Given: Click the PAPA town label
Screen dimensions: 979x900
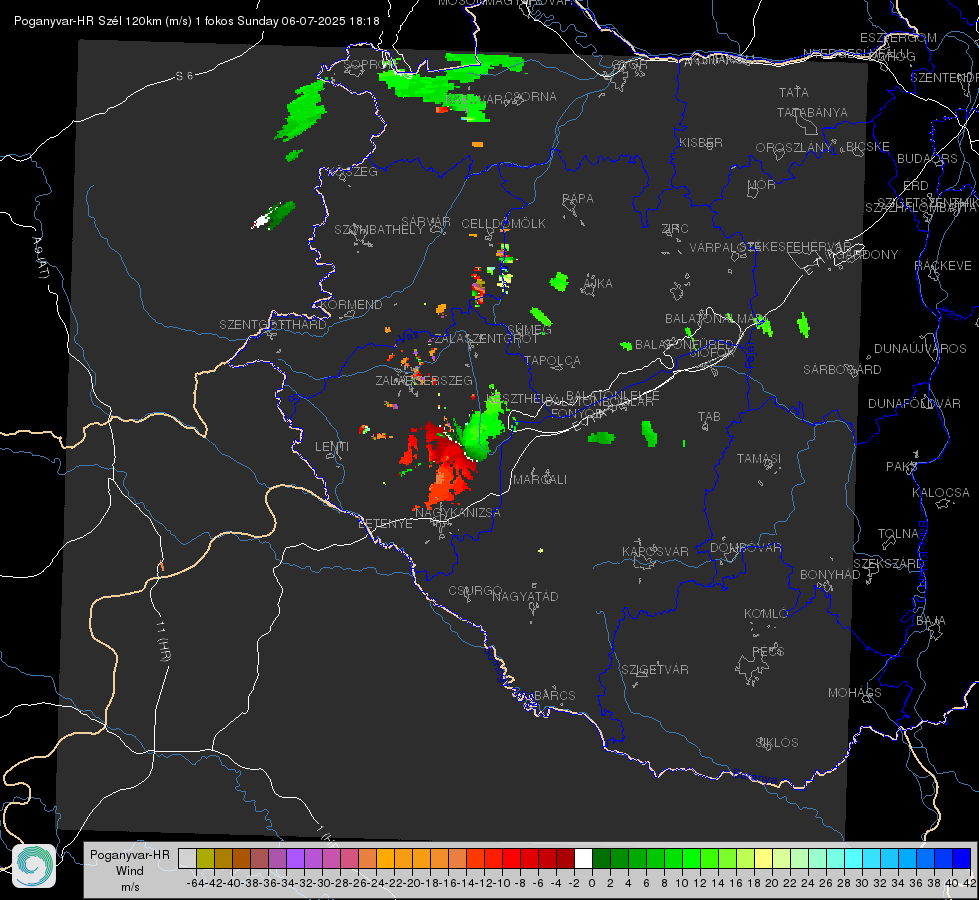Looking at the screenshot, I should click(578, 199).
